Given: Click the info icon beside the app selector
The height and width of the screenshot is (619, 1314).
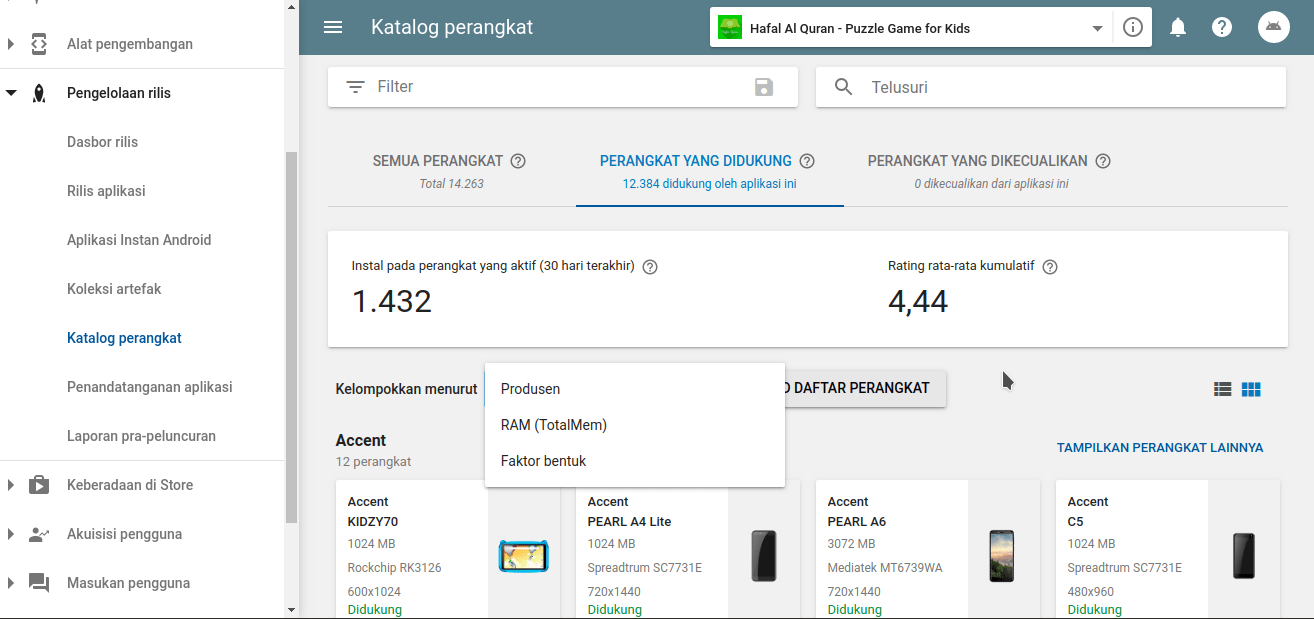Looking at the screenshot, I should click(x=1132, y=27).
